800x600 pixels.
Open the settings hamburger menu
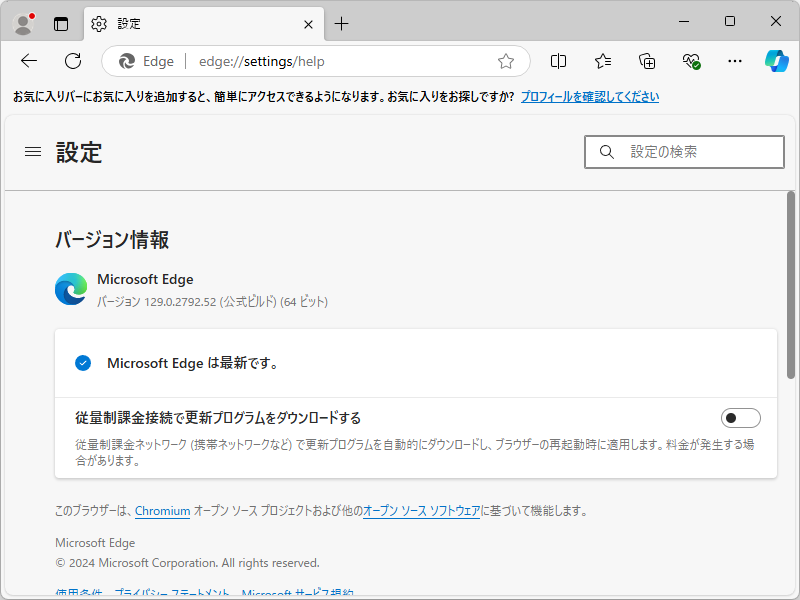click(x=32, y=152)
